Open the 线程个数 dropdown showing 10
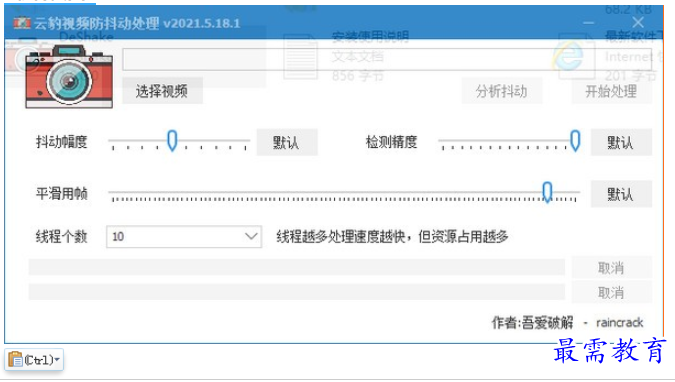 point(184,236)
